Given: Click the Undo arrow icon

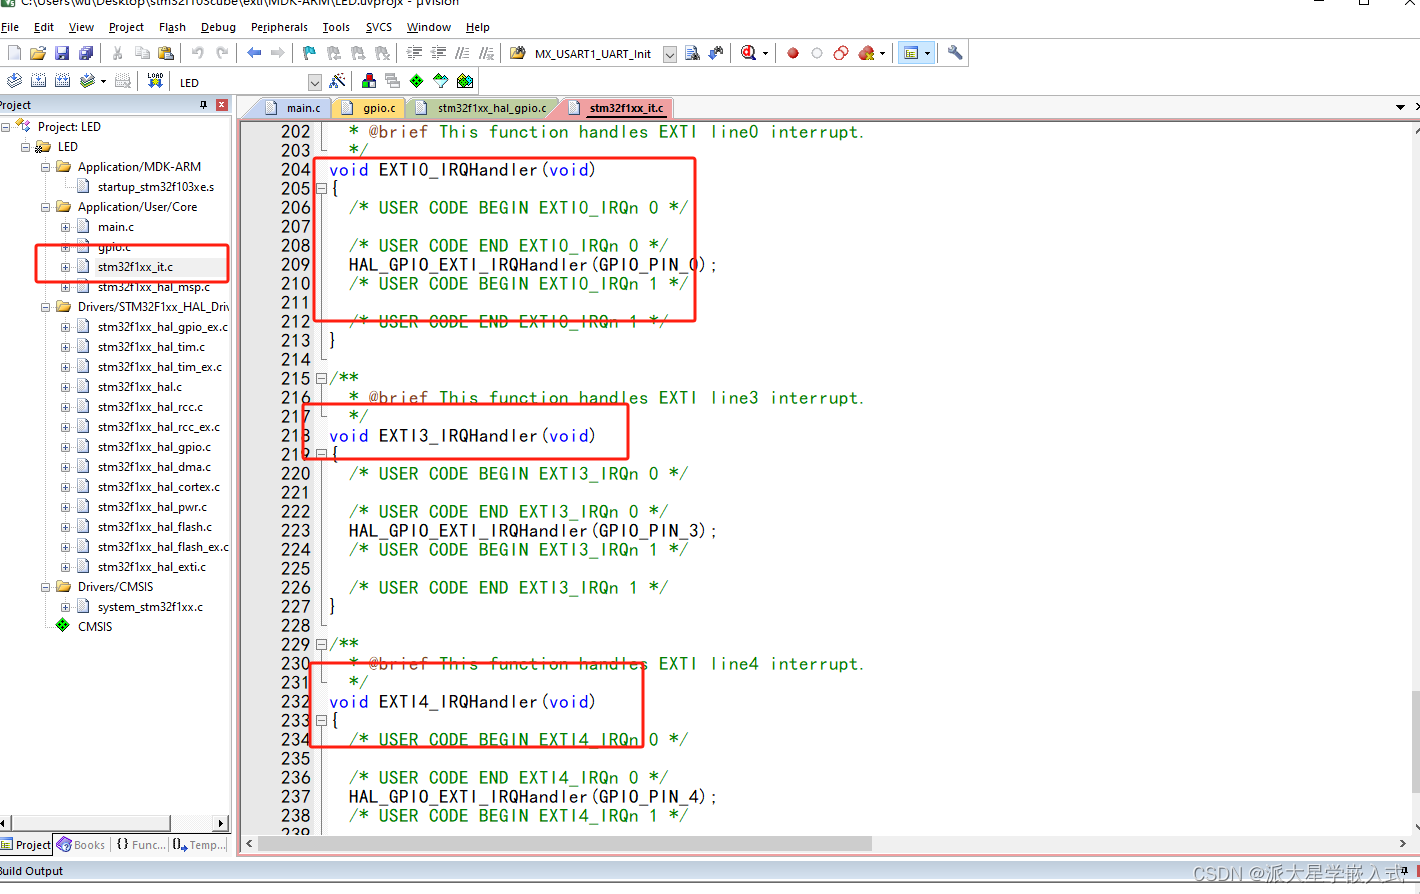Looking at the screenshot, I should pos(198,53).
